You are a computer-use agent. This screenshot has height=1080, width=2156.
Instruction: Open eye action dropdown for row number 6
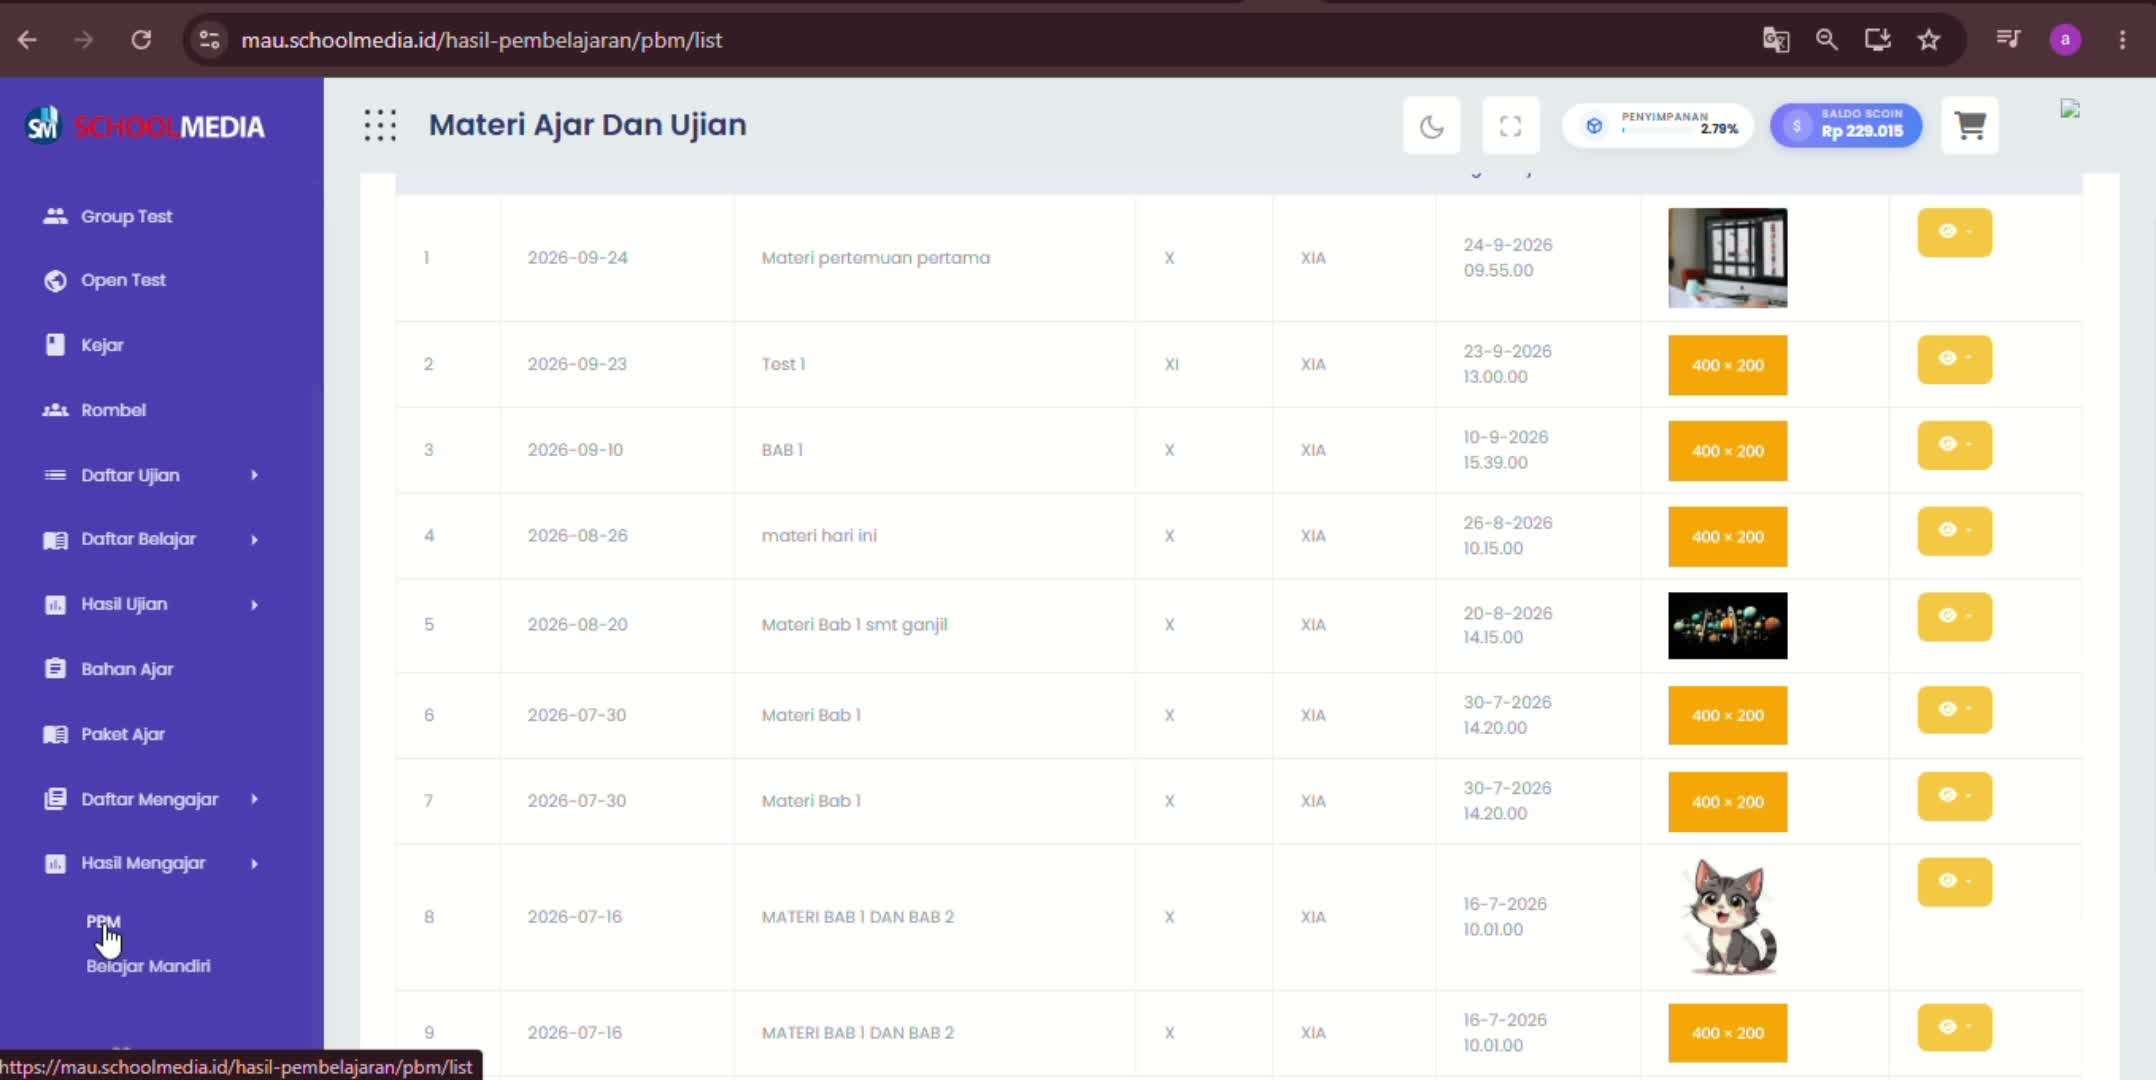[1954, 710]
